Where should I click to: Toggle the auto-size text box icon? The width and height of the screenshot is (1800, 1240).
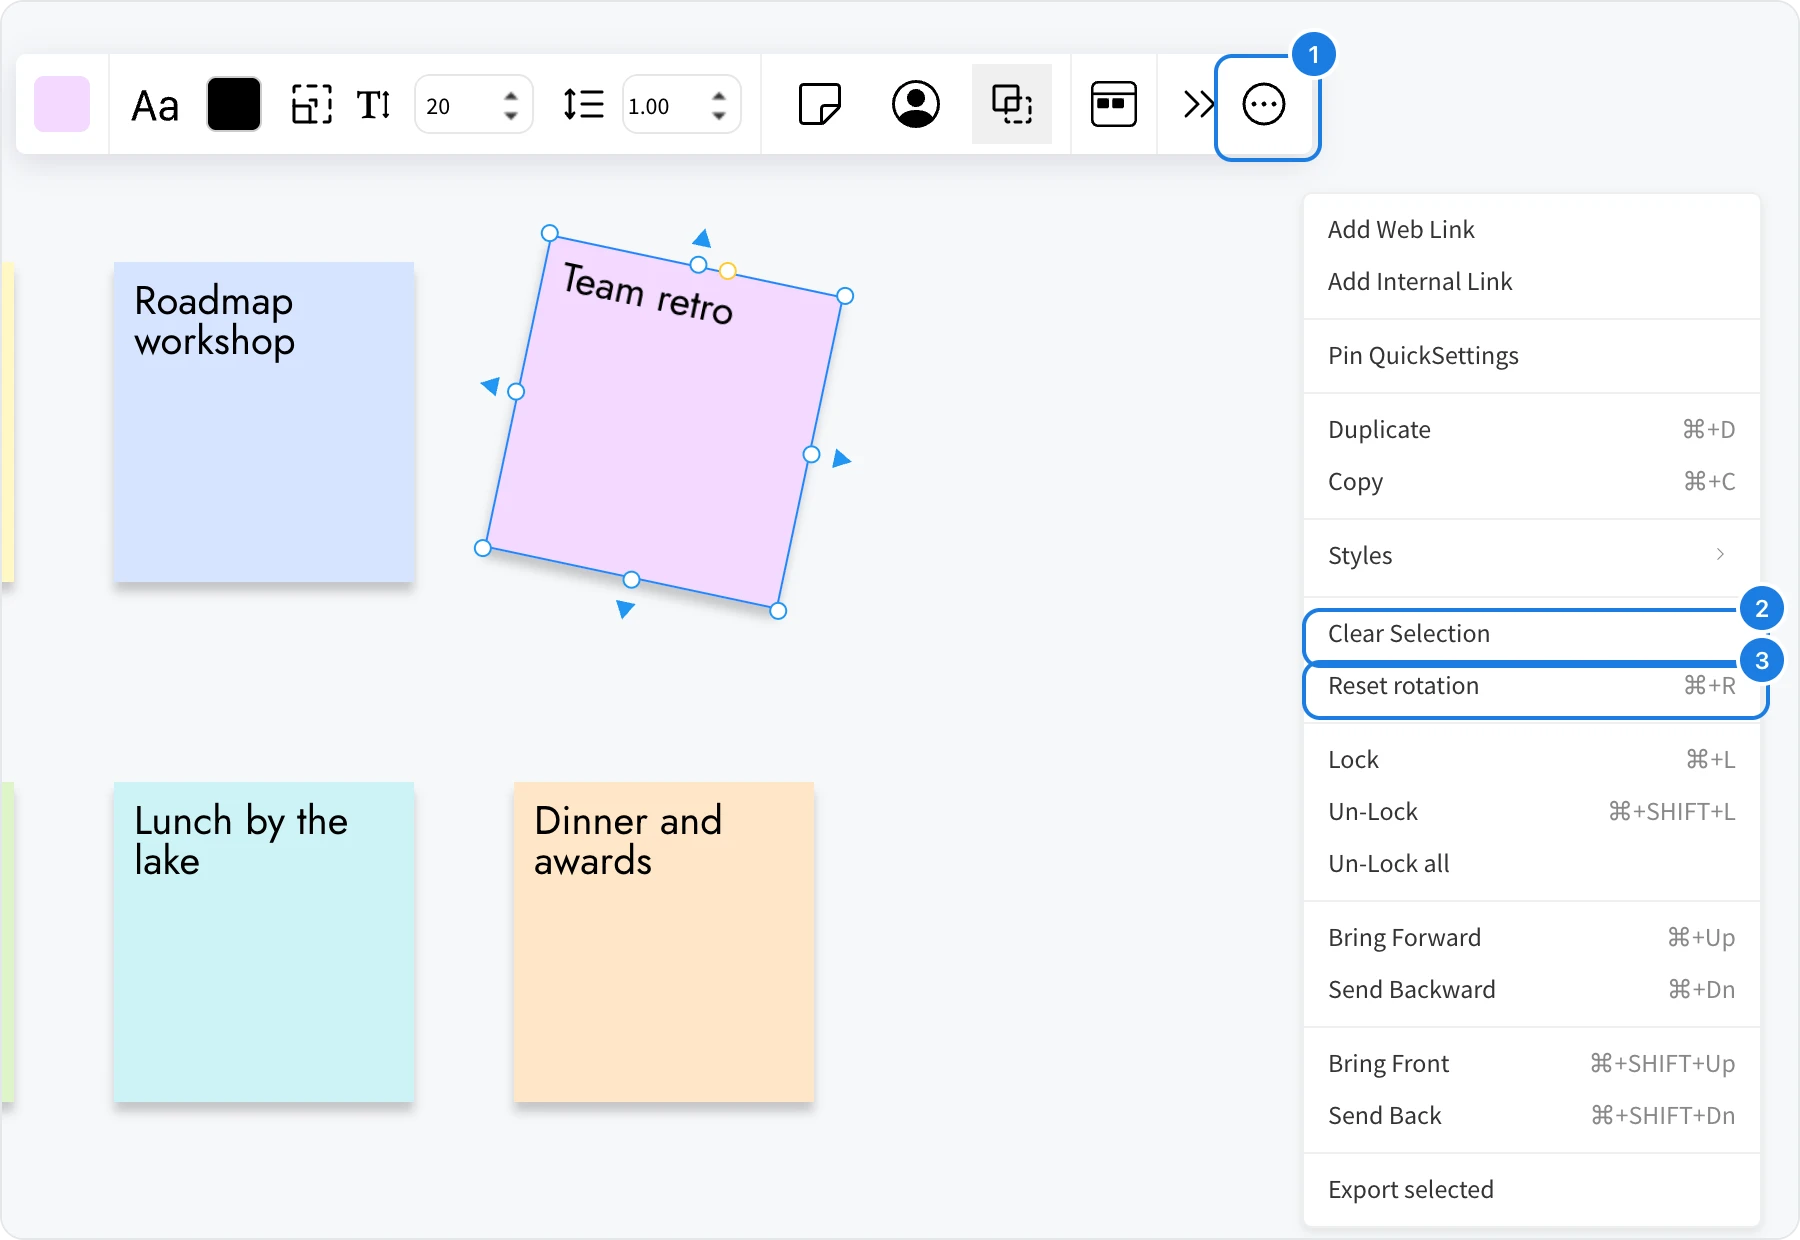coord(312,104)
